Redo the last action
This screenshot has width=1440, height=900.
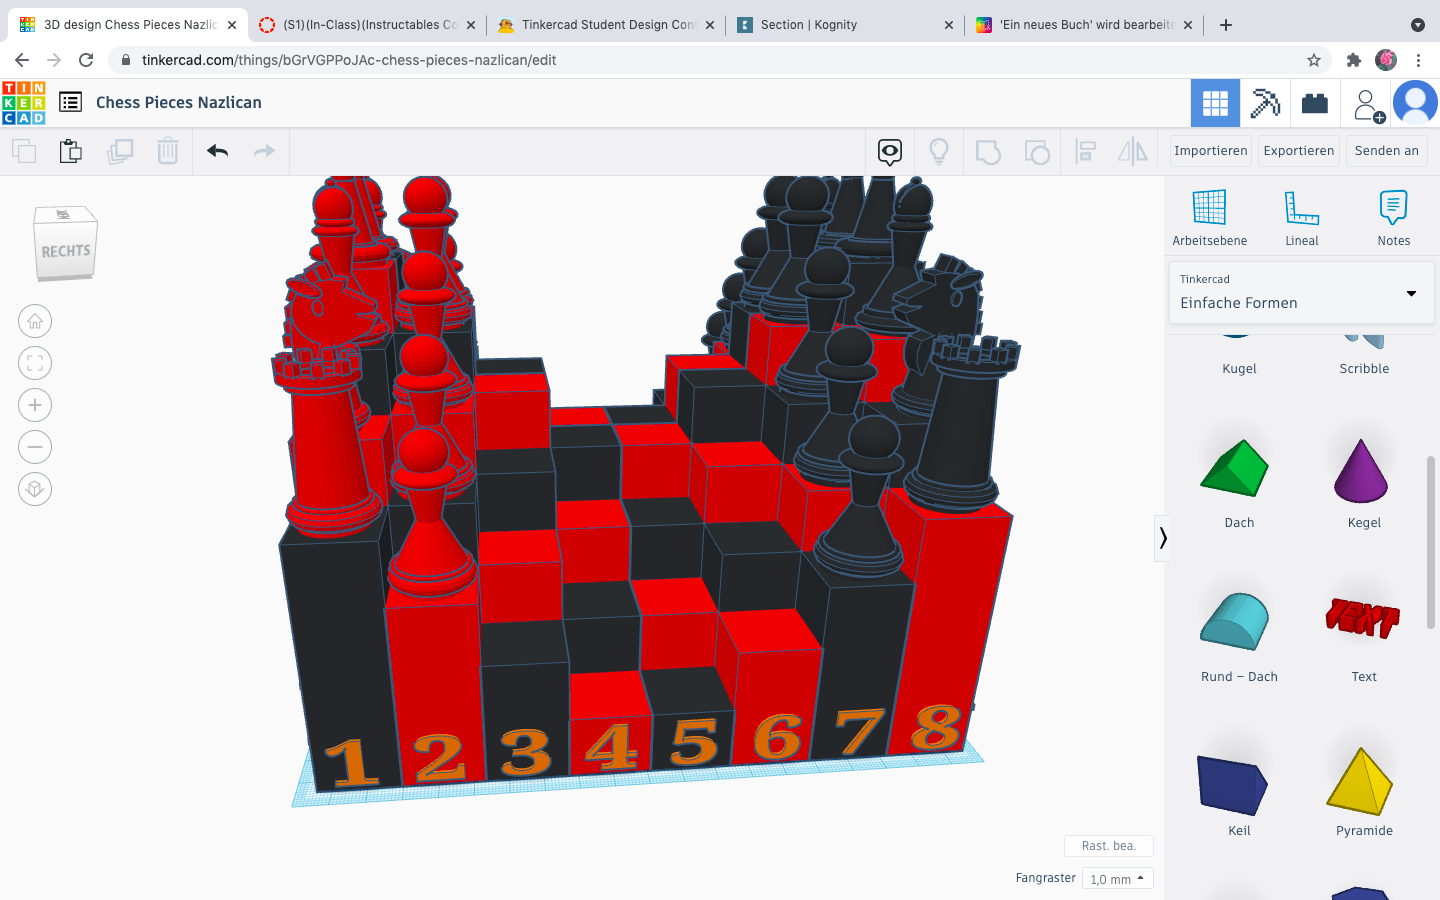(x=264, y=151)
